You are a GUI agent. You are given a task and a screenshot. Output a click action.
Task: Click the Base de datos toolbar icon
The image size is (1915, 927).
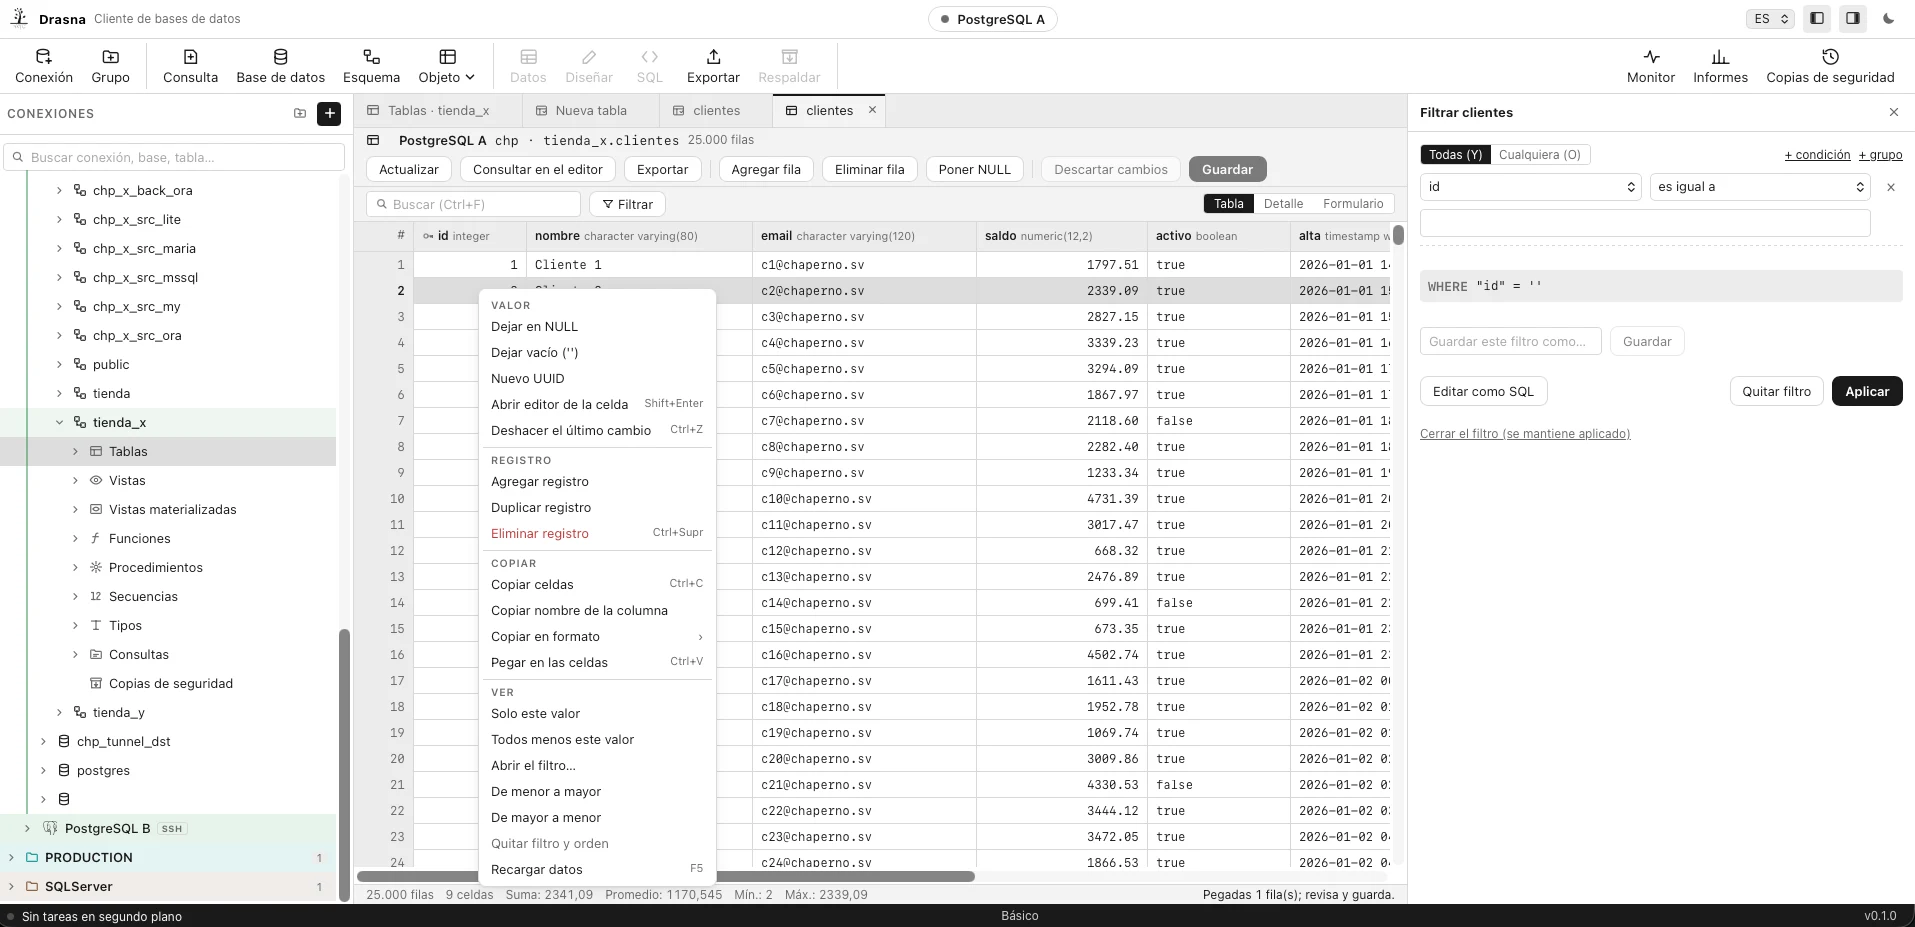click(280, 66)
